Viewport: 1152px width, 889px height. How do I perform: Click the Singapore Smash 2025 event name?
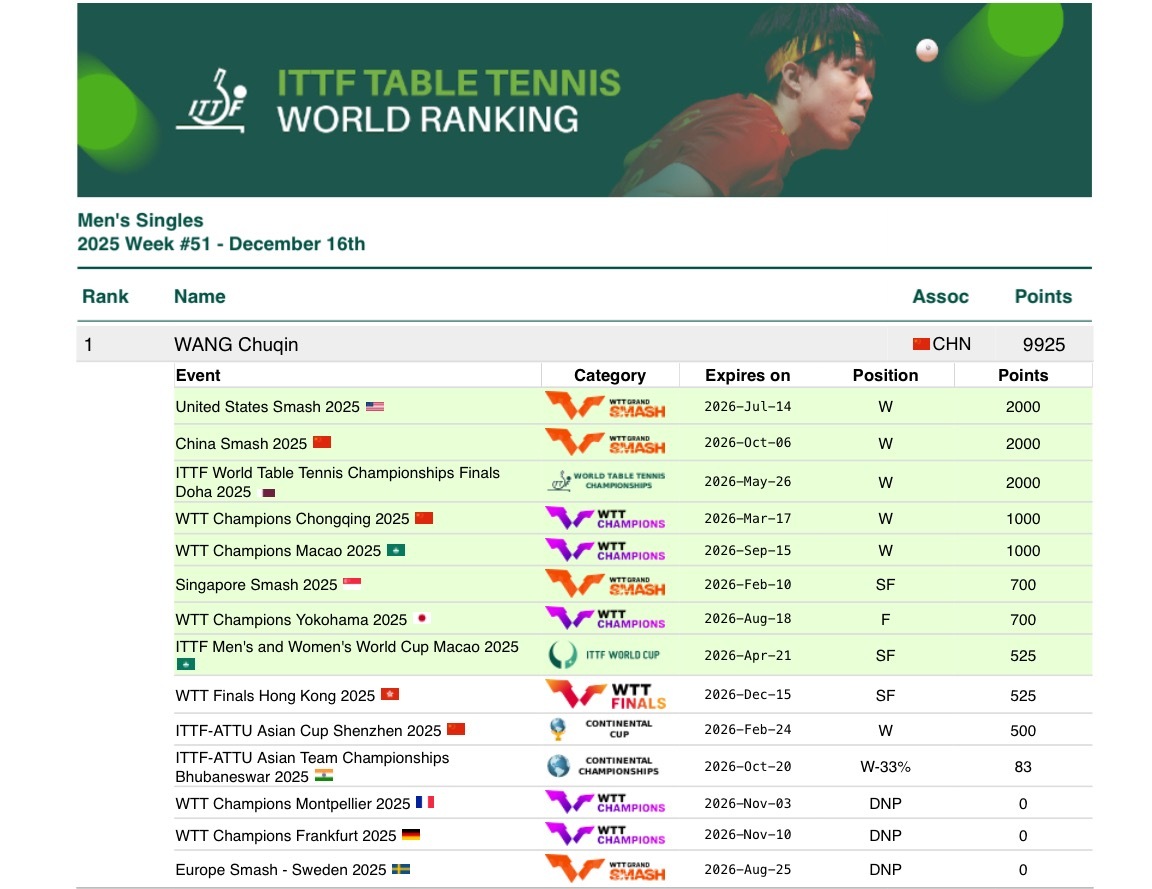pos(256,585)
